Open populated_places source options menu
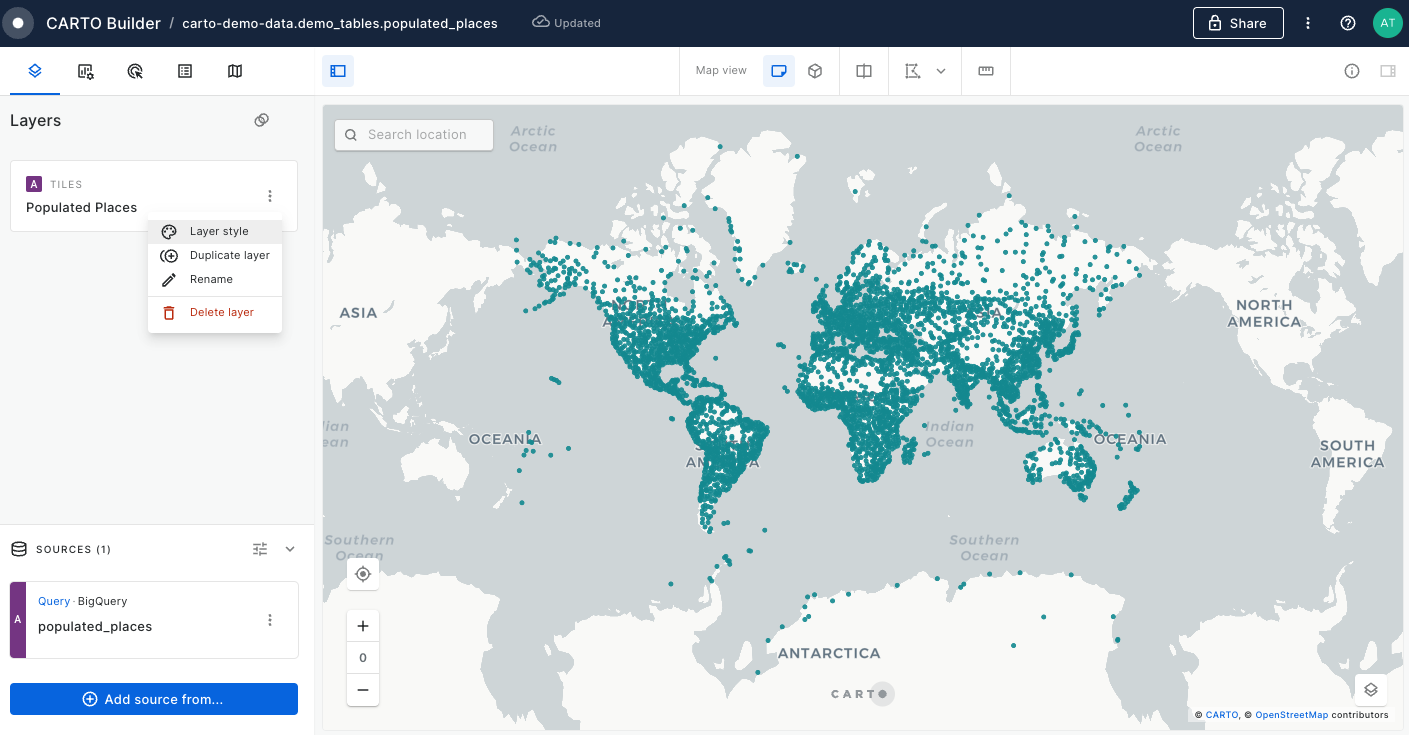 pyautogui.click(x=270, y=620)
